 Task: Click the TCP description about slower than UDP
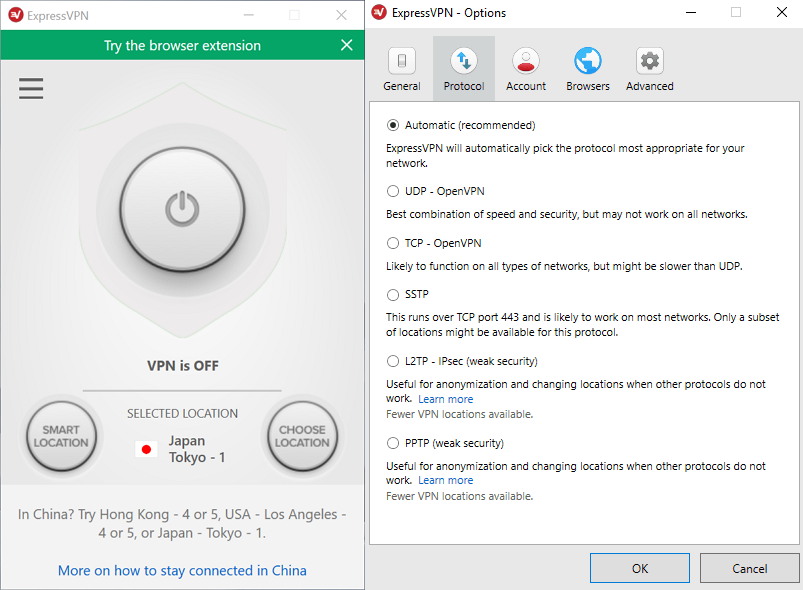point(564,266)
